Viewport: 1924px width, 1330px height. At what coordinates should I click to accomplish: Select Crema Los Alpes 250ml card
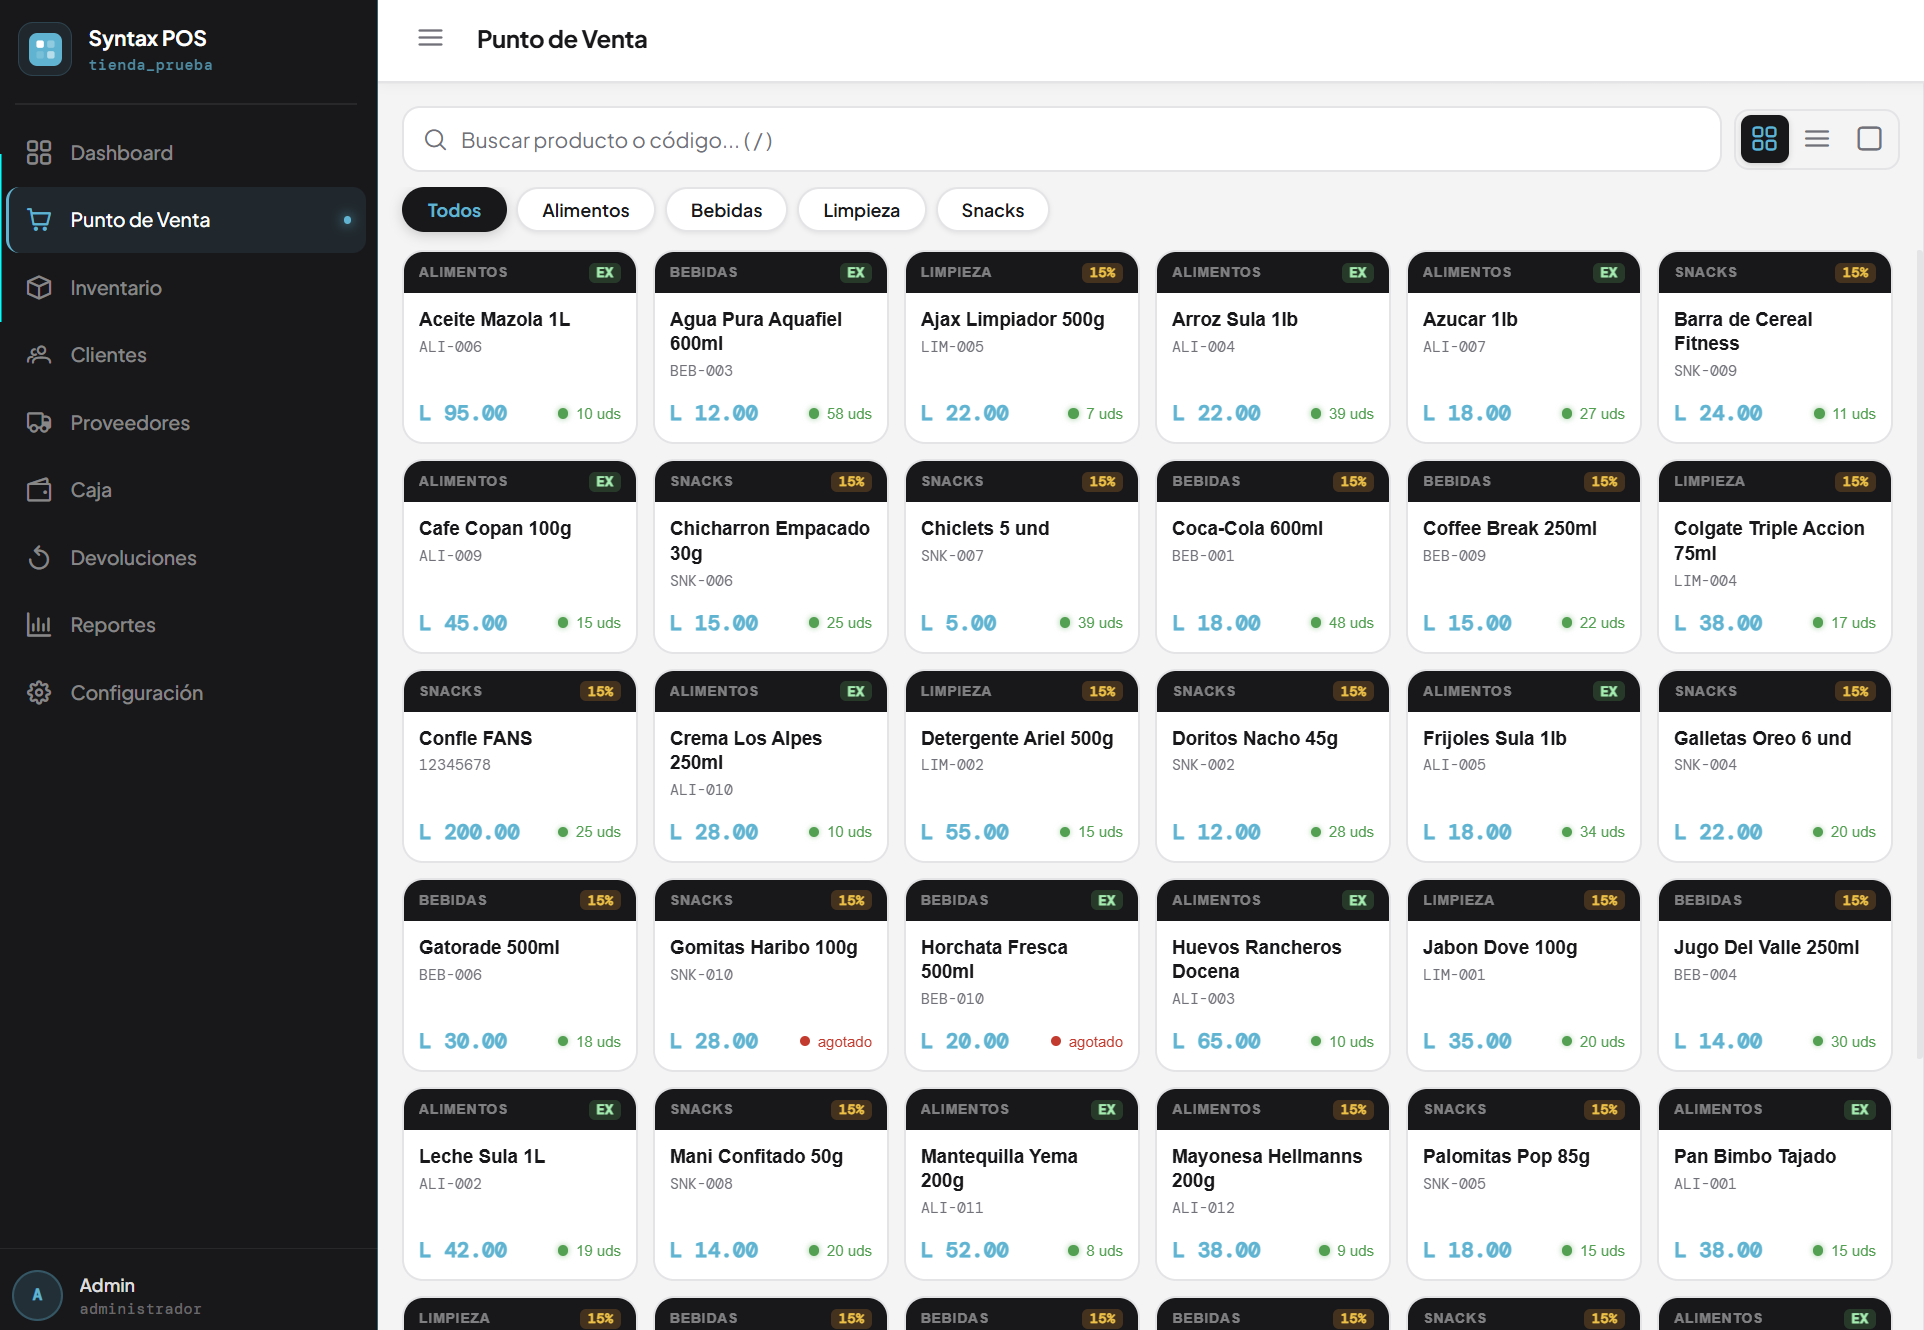click(770, 766)
